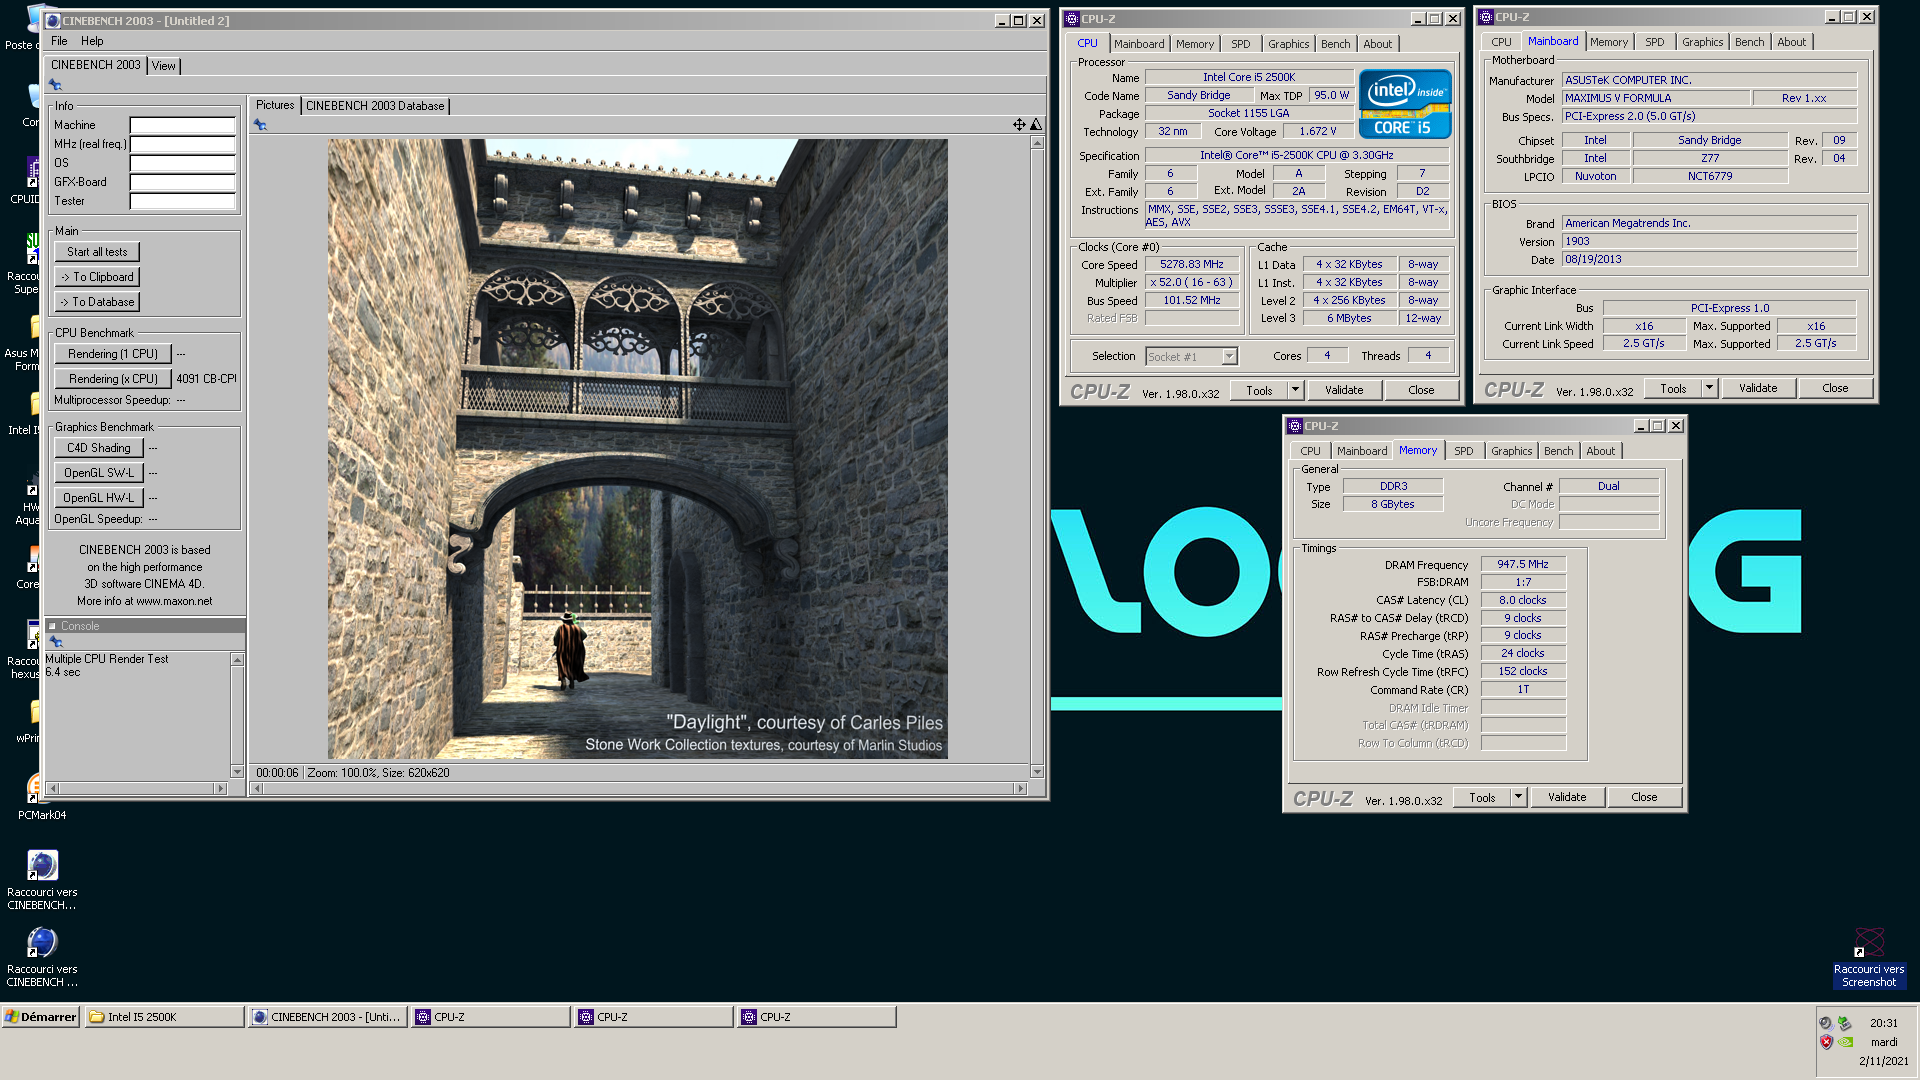The width and height of the screenshot is (1920, 1080).
Task: Click the red security shield tray icon
Action: click(x=1826, y=1042)
